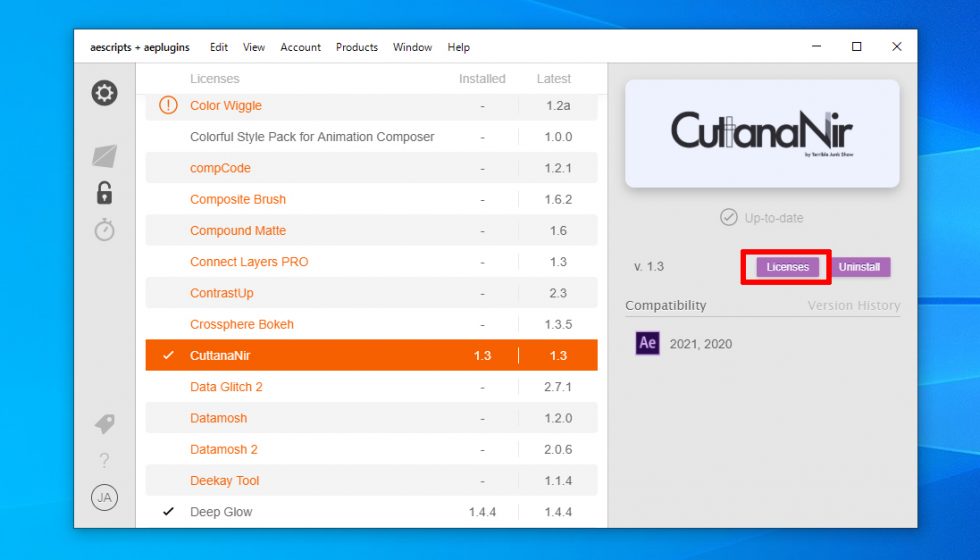
Task: Select Deekay Tool in the list
Action: tap(371, 481)
